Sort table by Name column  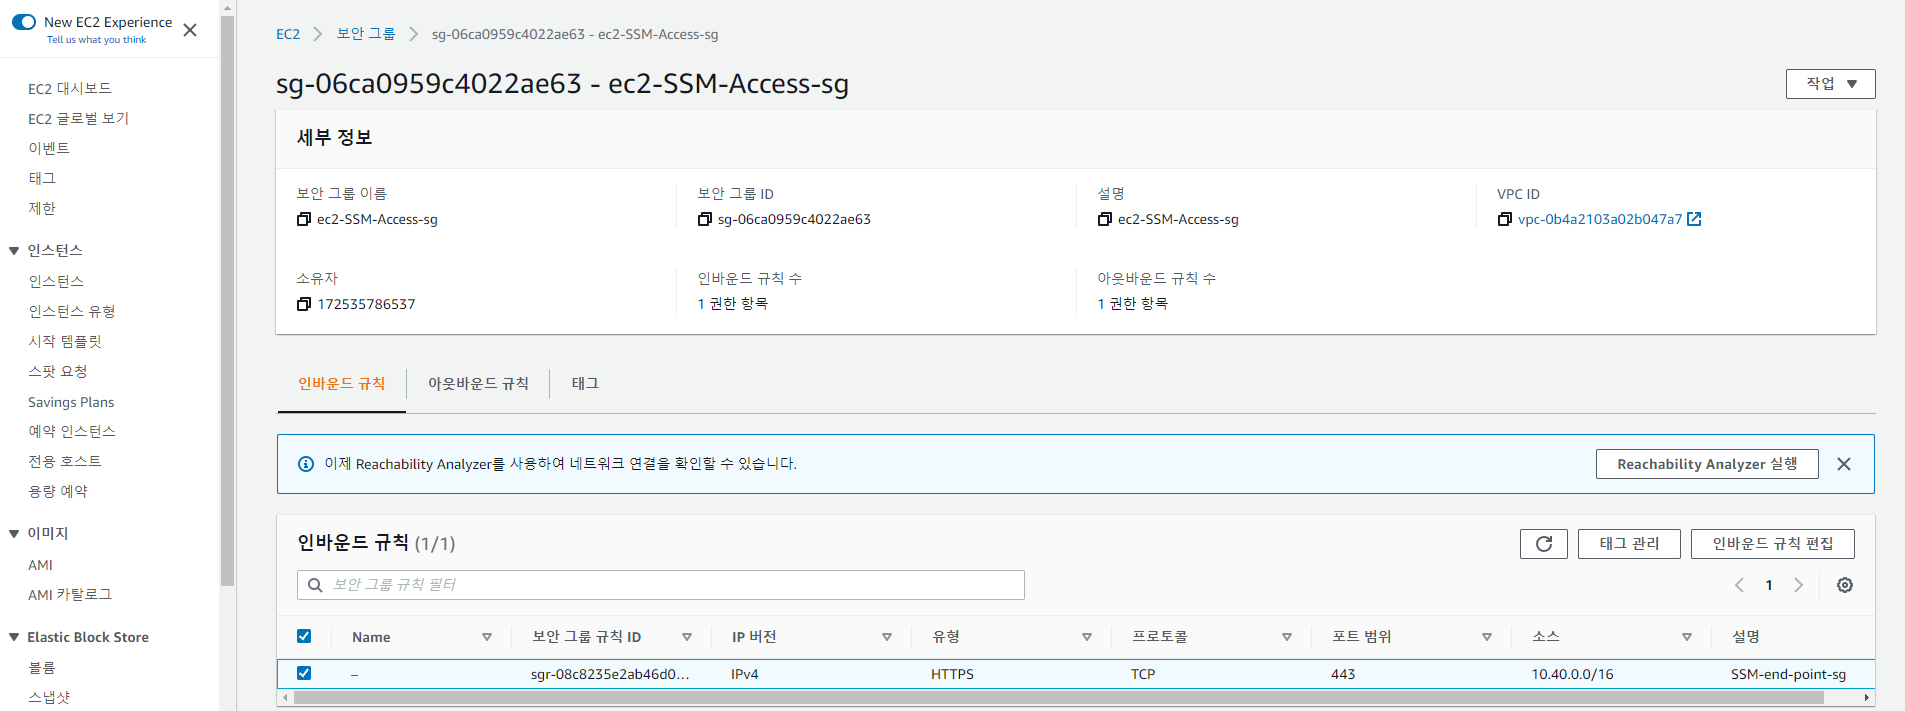click(487, 637)
